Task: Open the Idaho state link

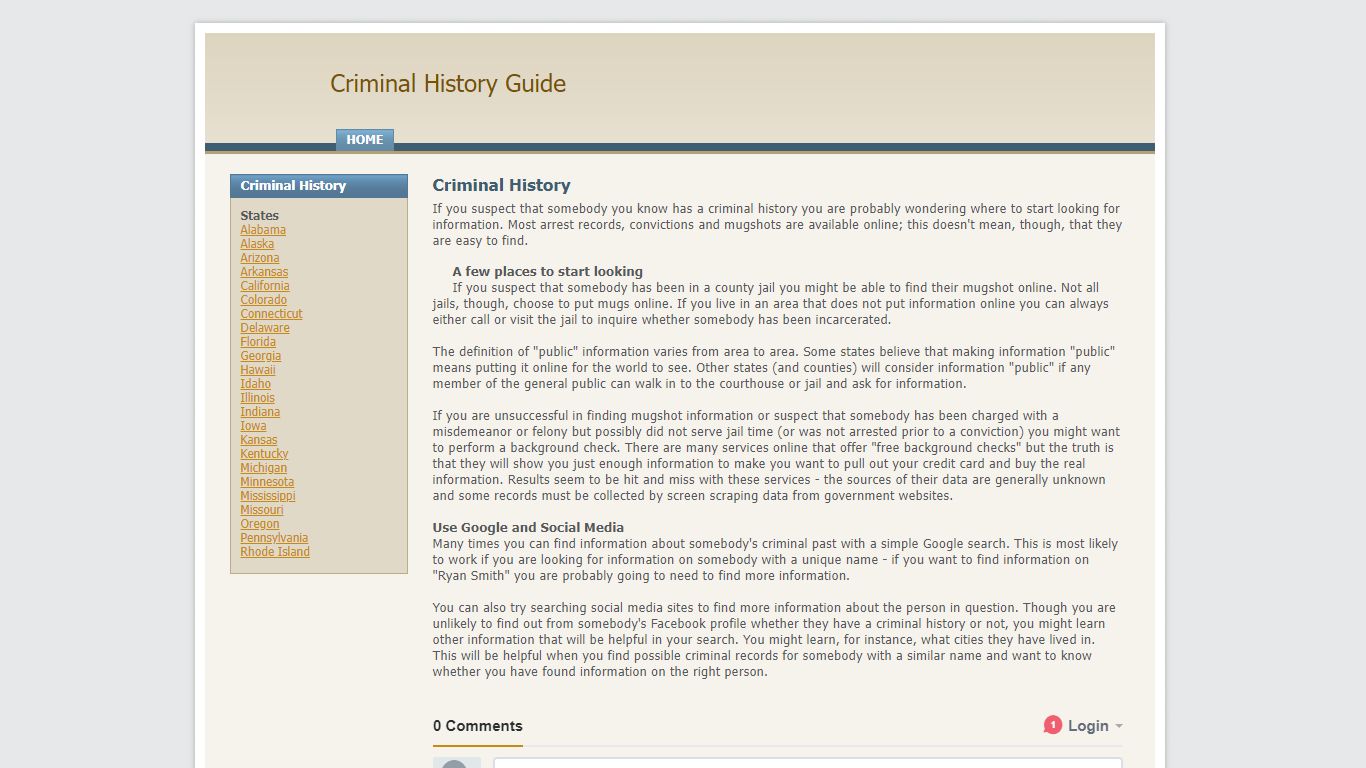Action: pyautogui.click(x=256, y=384)
